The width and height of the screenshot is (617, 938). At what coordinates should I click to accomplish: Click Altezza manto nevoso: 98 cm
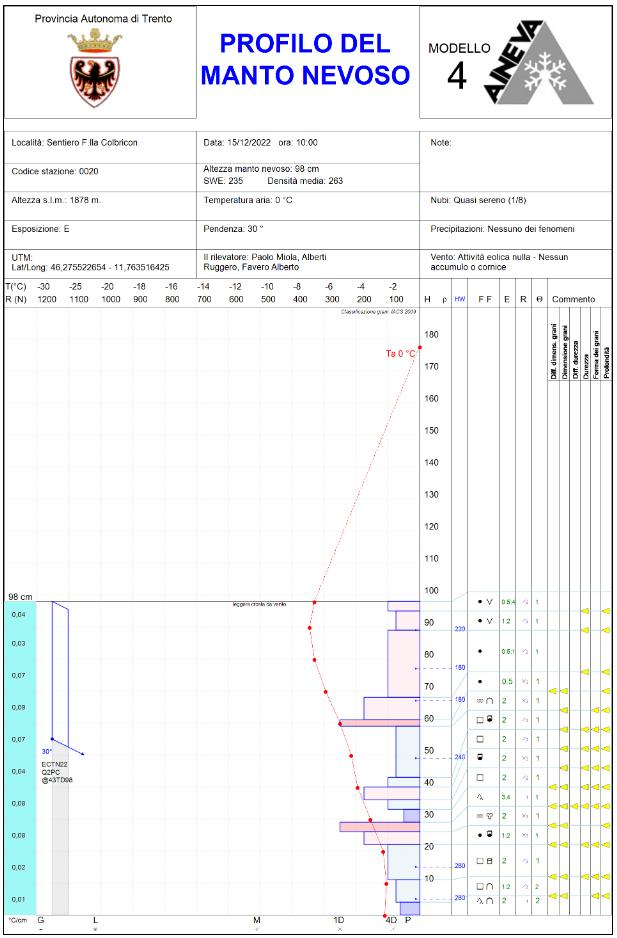[261, 169]
